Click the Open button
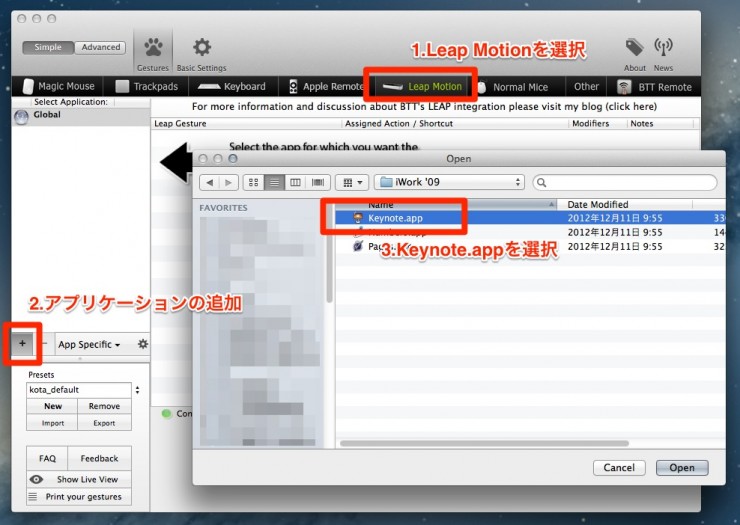740x525 pixels. click(x=682, y=467)
